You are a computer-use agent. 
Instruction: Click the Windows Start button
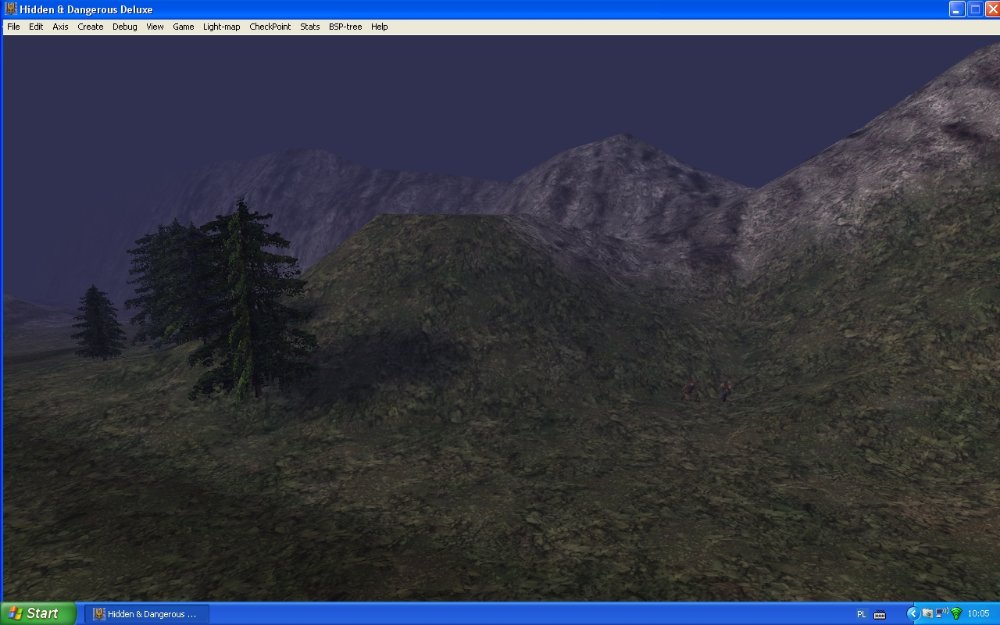point(38,613)
